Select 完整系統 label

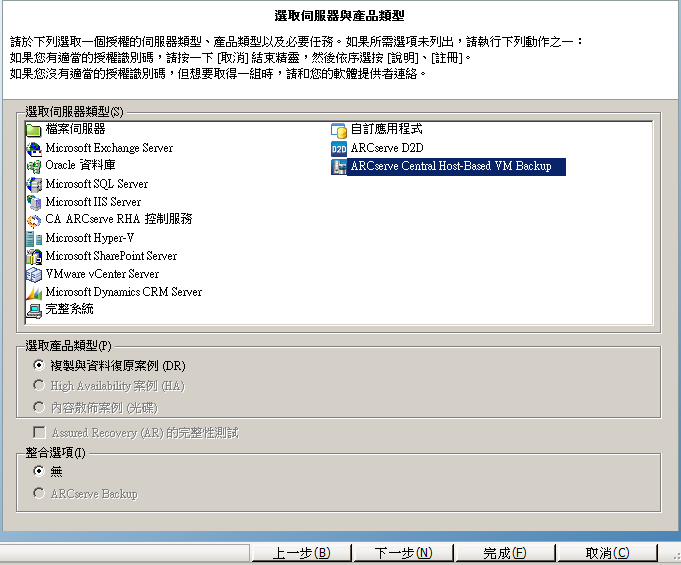tap(69, 309)
